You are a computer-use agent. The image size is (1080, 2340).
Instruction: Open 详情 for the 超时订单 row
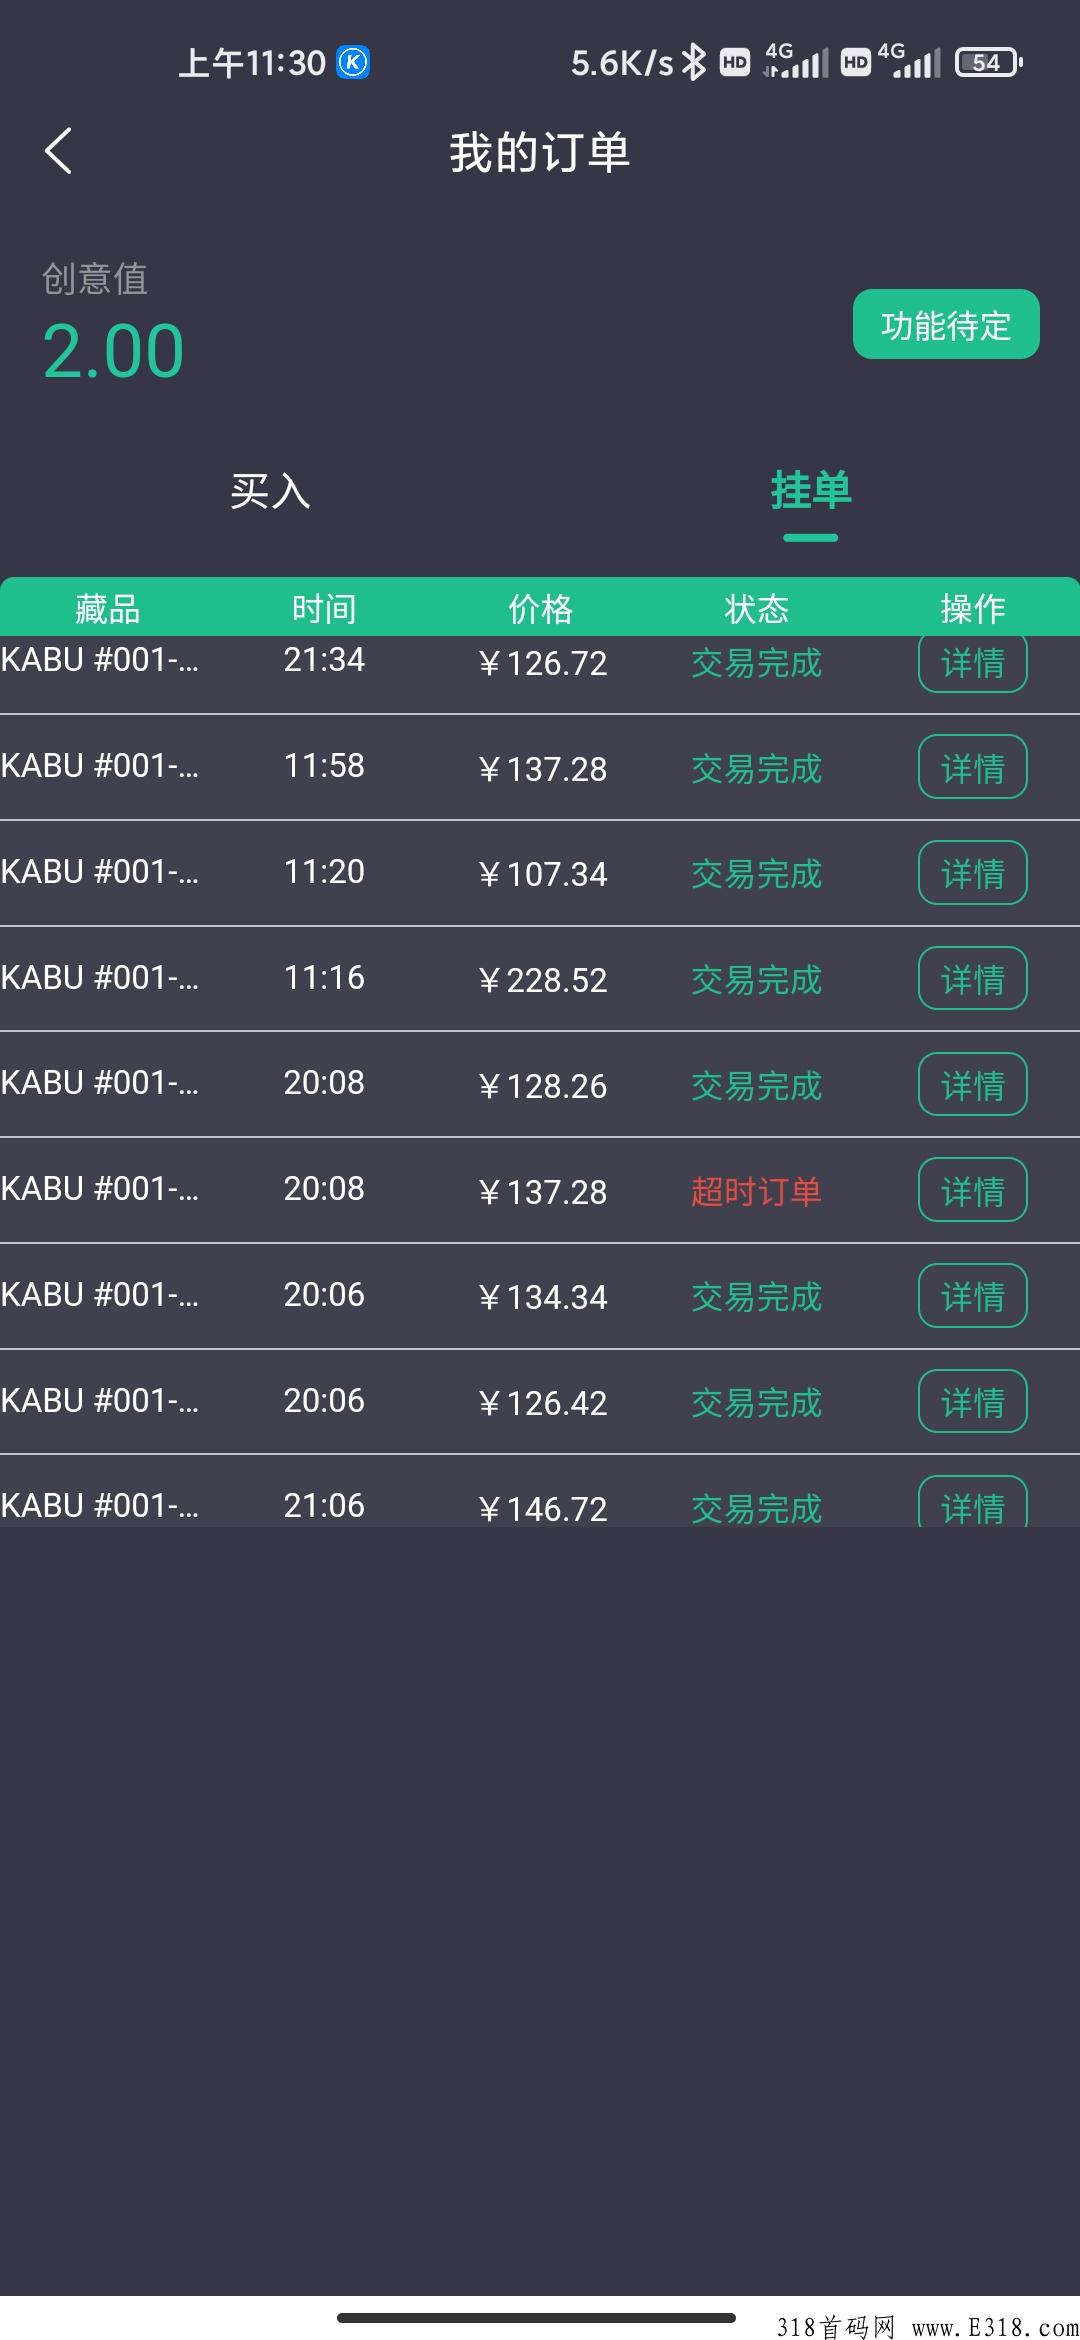point(972,1190)
